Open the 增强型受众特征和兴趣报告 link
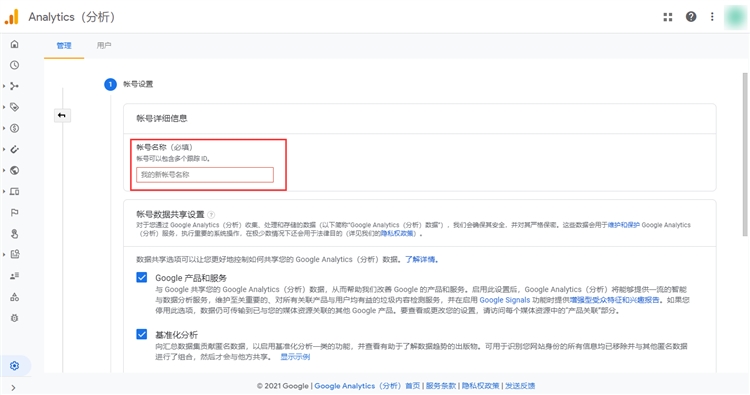Image resolution: width=750 pixels, height=395 pixels. (614, 300)
